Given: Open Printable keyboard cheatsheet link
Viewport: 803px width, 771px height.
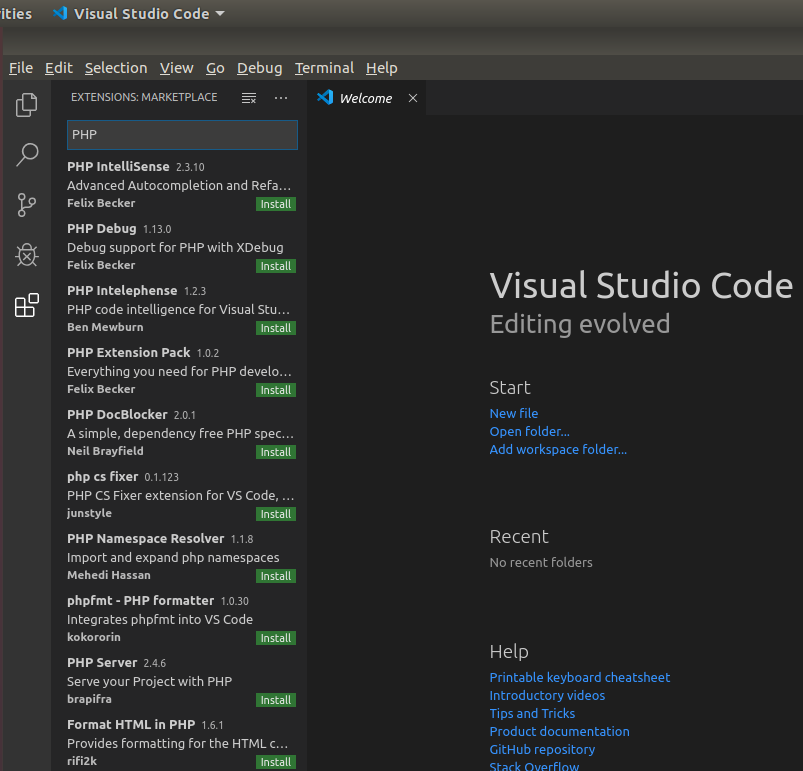Looking at the screenshot, I should point(580,677).
